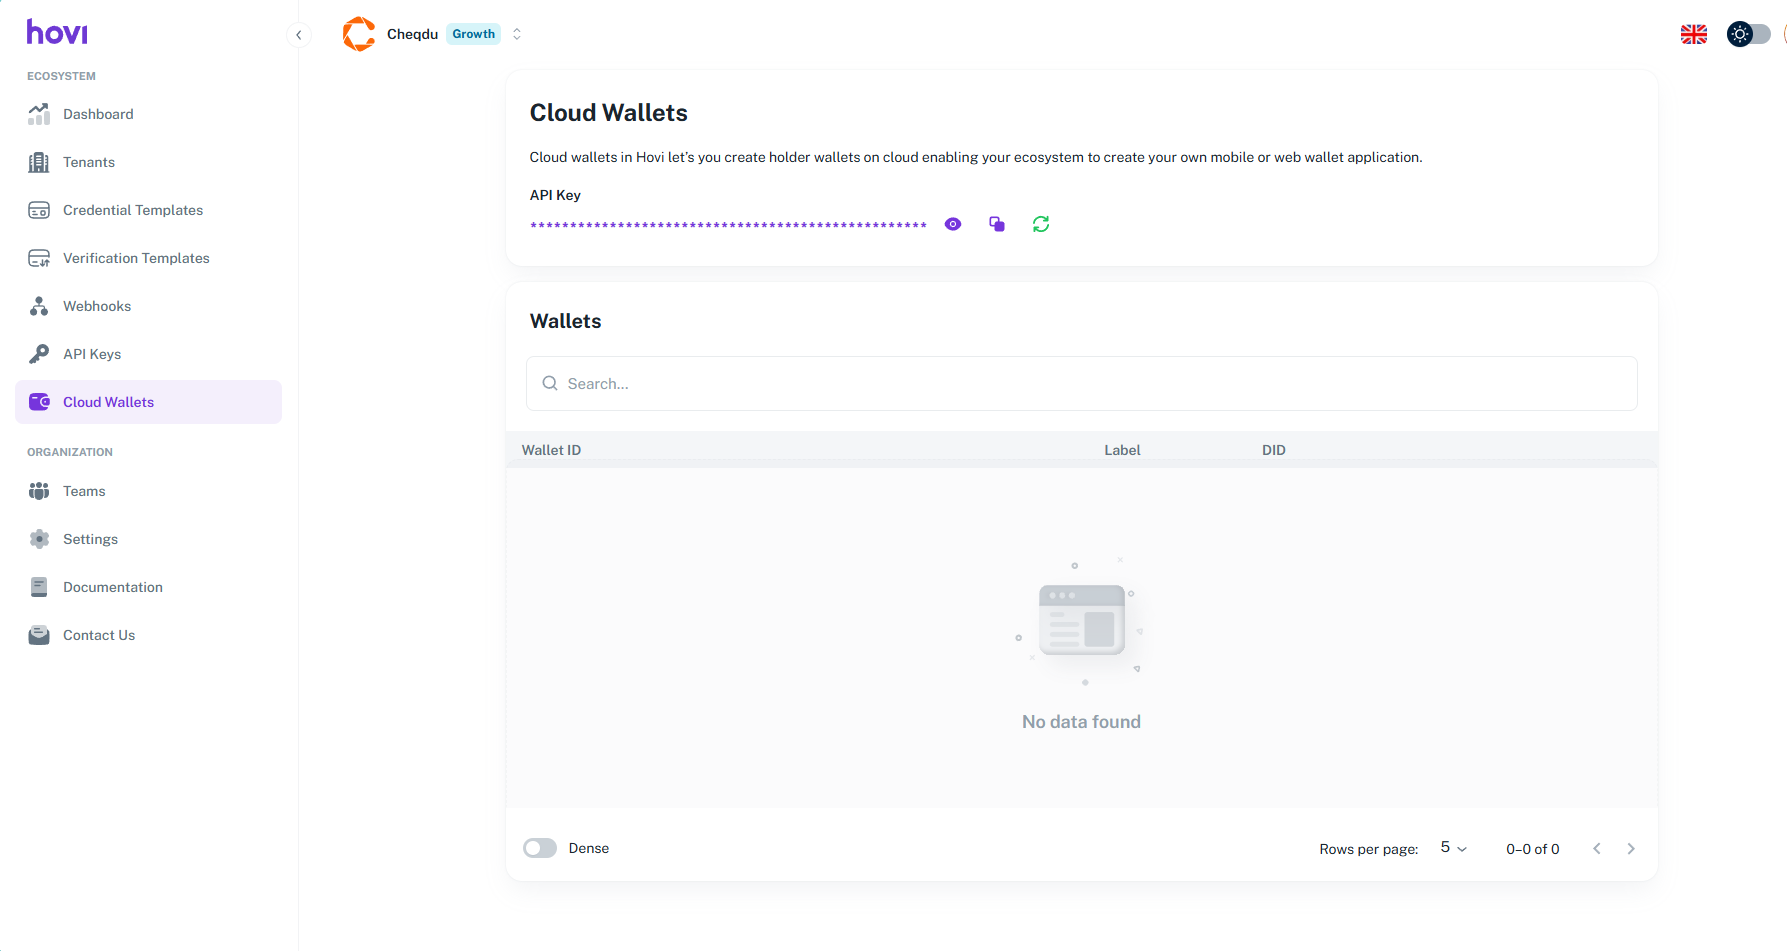
Task: Go to Credential Templates
Action: coord(133,210)
